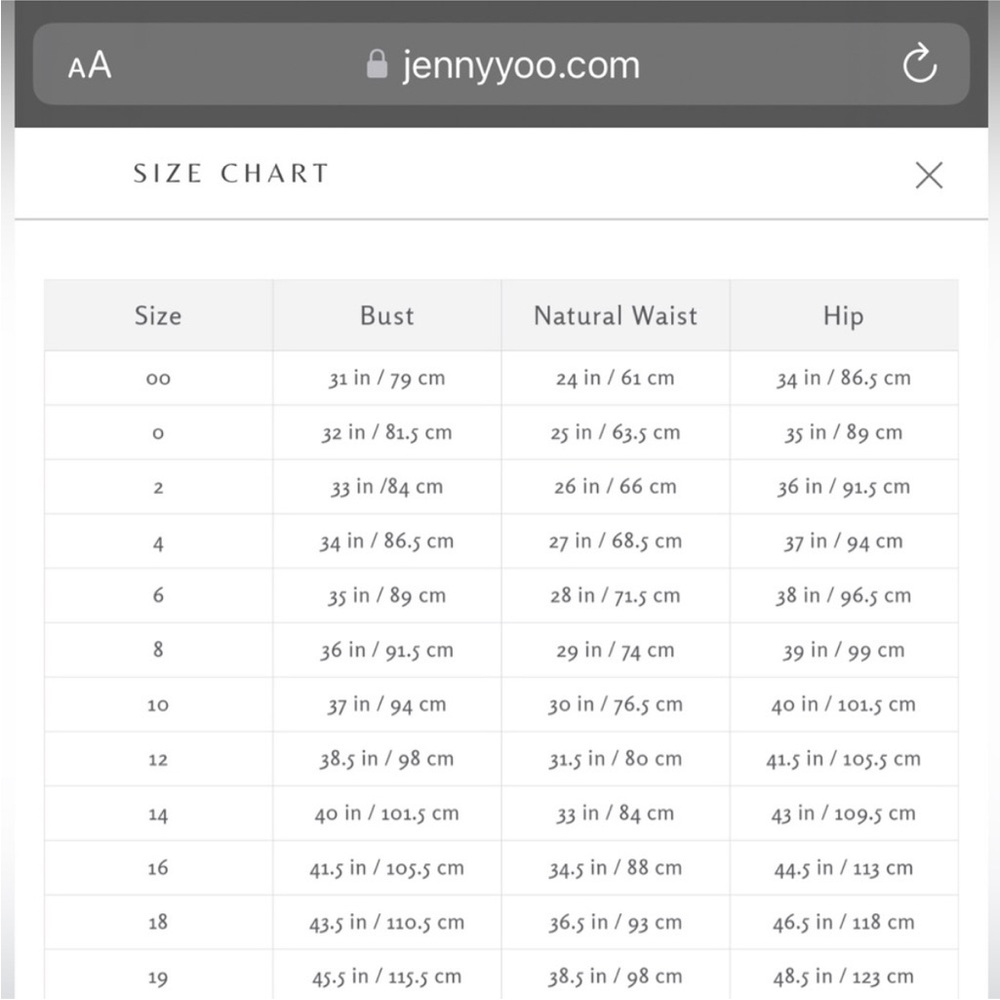Click the size 16 row label

tap(158, 868)
